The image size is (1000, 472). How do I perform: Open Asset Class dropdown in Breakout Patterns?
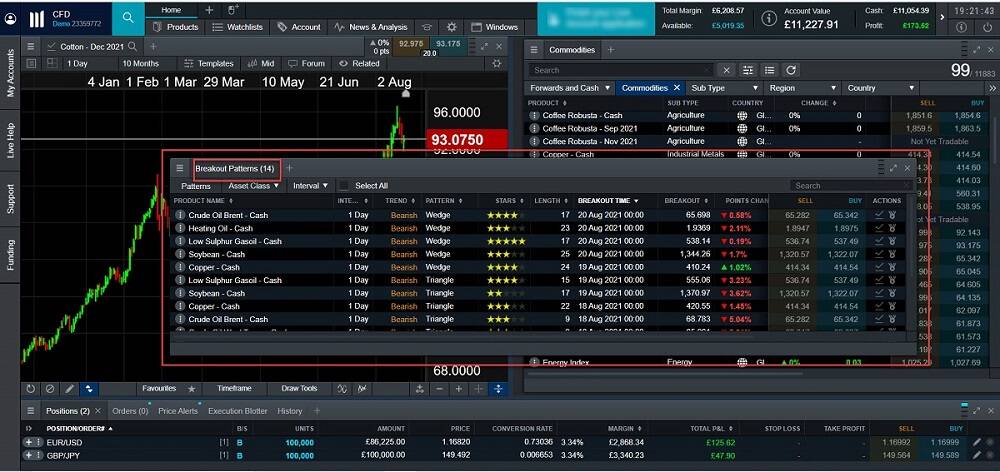(254, 186)
